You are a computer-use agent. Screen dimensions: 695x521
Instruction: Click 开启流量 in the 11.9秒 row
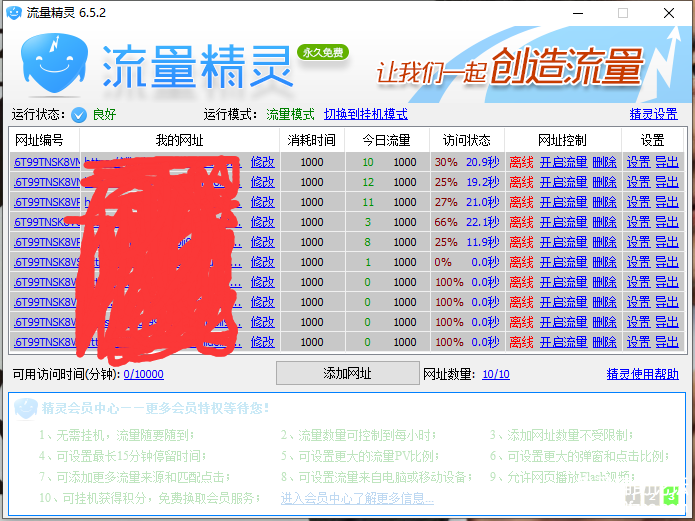[563, 242]
